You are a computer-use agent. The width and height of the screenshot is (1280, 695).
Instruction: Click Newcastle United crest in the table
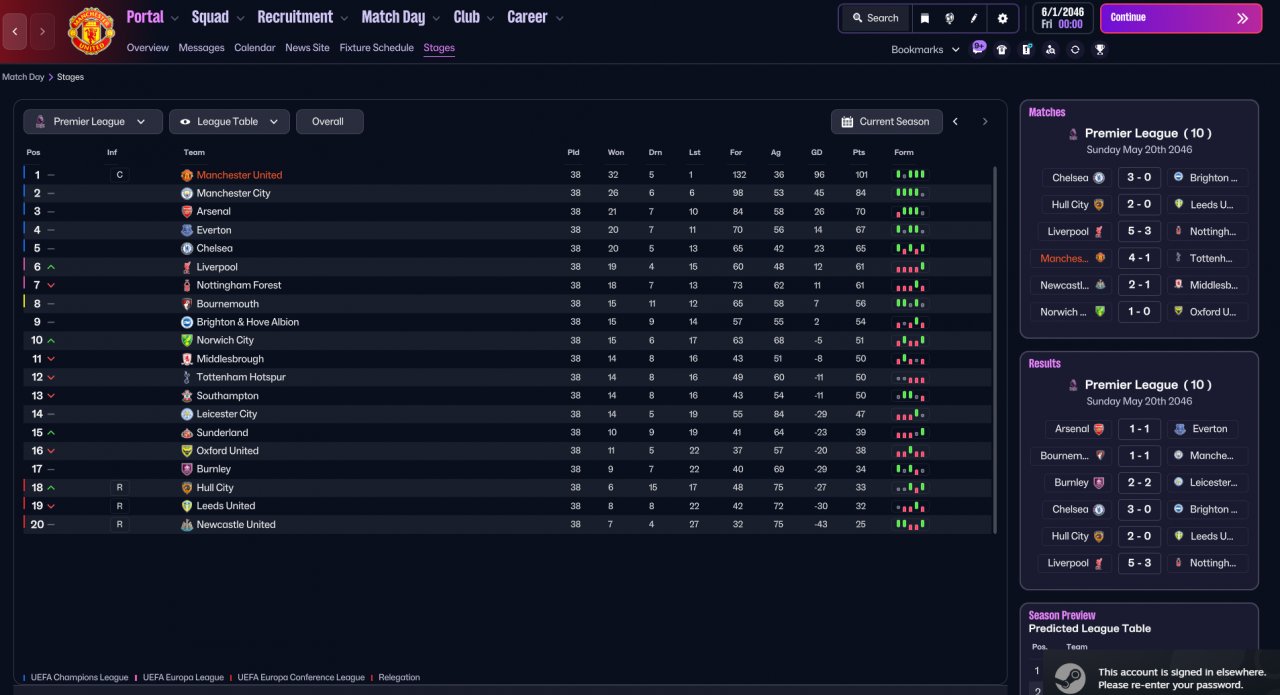click(186, 524)
